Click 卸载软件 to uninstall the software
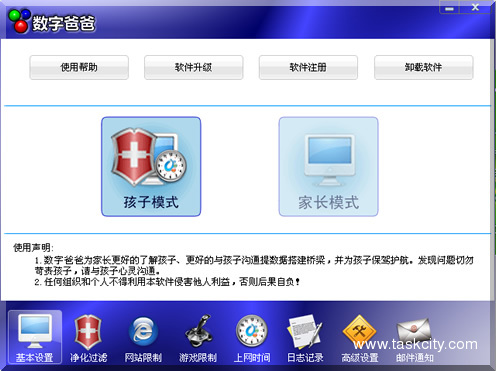This screenshot has width=496, height=371. tap(423, 68)
